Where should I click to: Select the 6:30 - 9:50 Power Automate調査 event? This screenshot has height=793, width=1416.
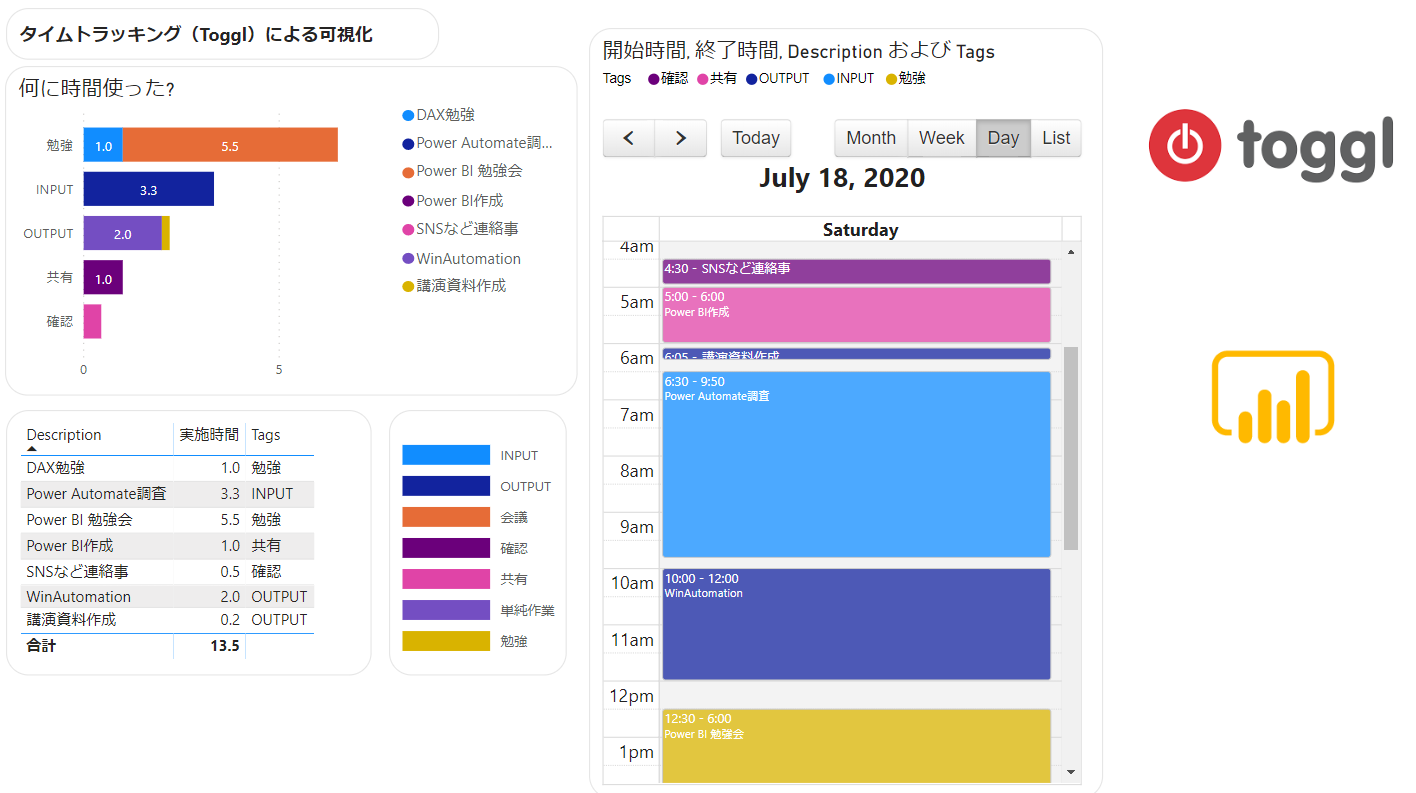(856, 464)
